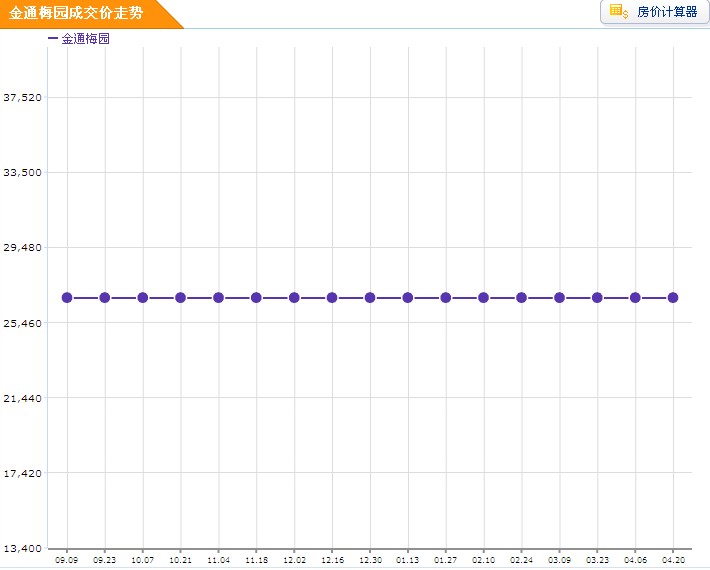Click the 17,420 y-axis label
710x570 pixels.
click(22, 474)
